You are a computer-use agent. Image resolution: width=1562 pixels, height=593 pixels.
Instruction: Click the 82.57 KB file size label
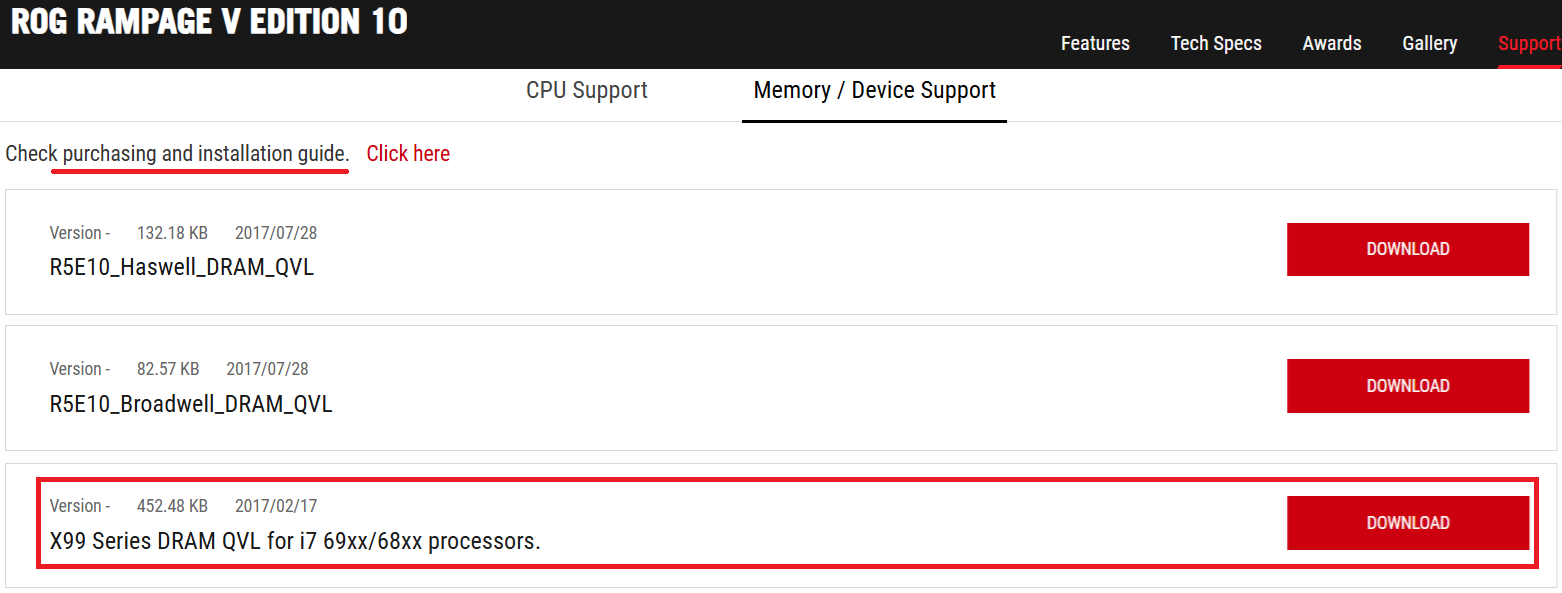click(168, 369)
